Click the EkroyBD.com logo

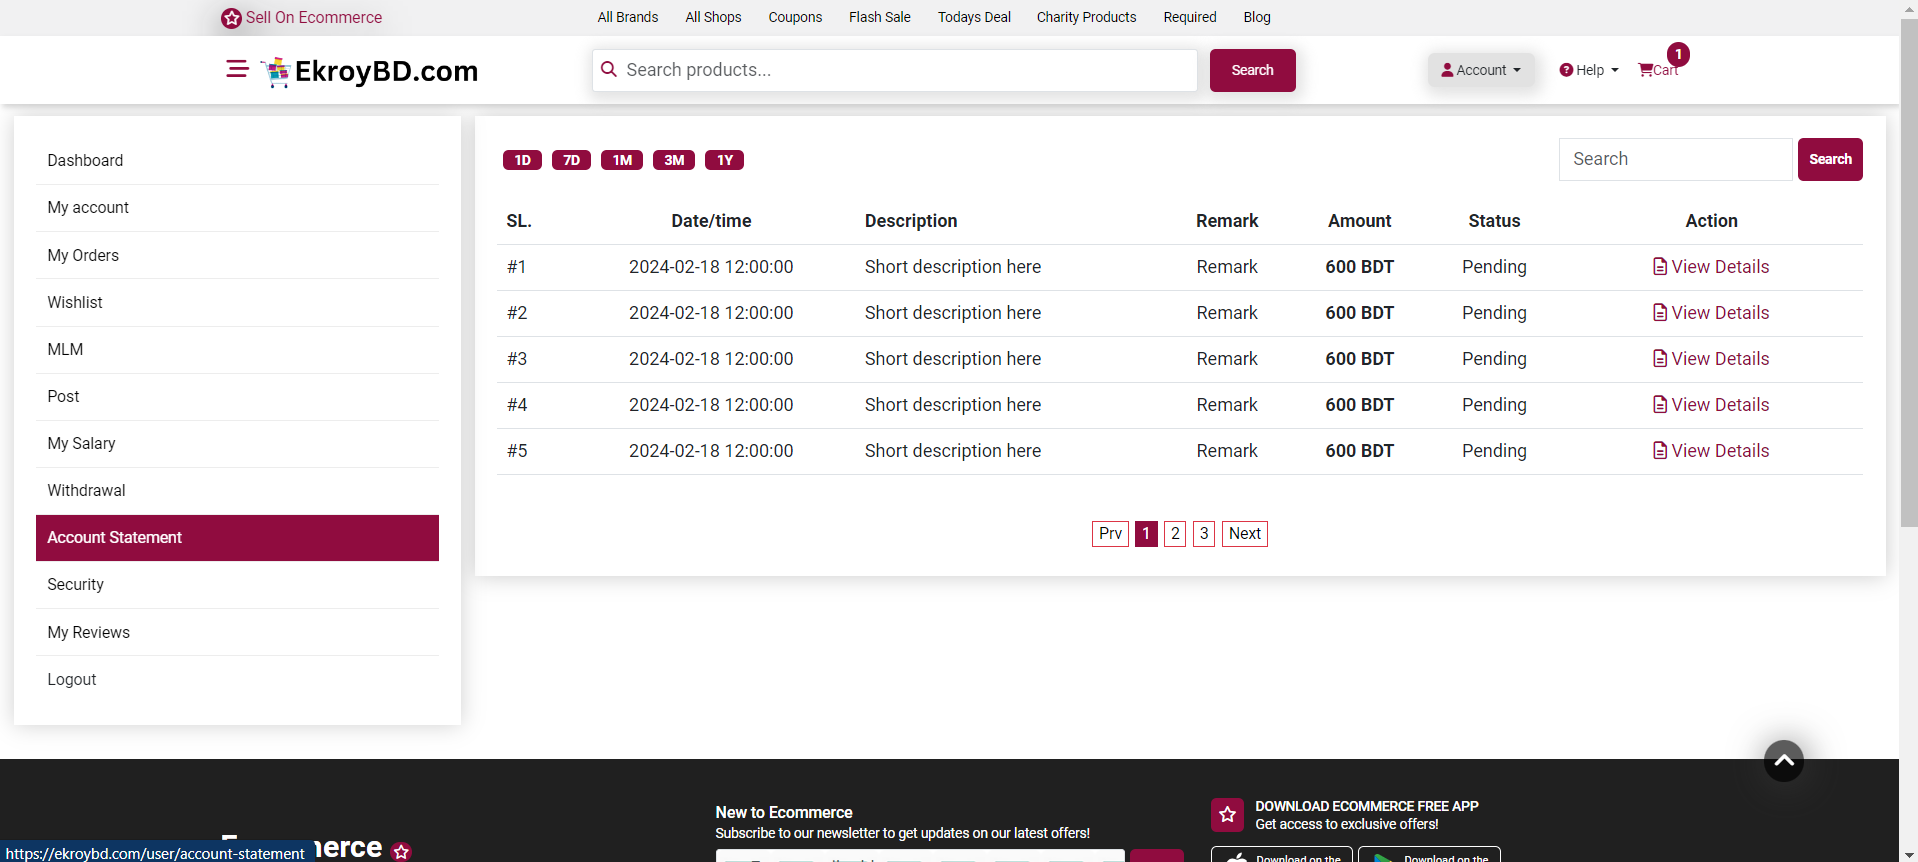370,71
